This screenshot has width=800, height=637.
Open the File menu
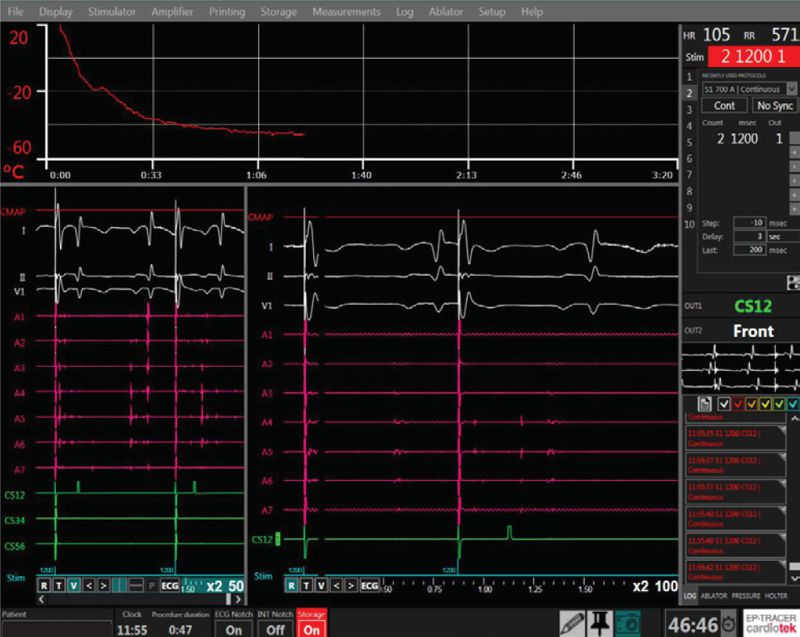tap(15, 11)
